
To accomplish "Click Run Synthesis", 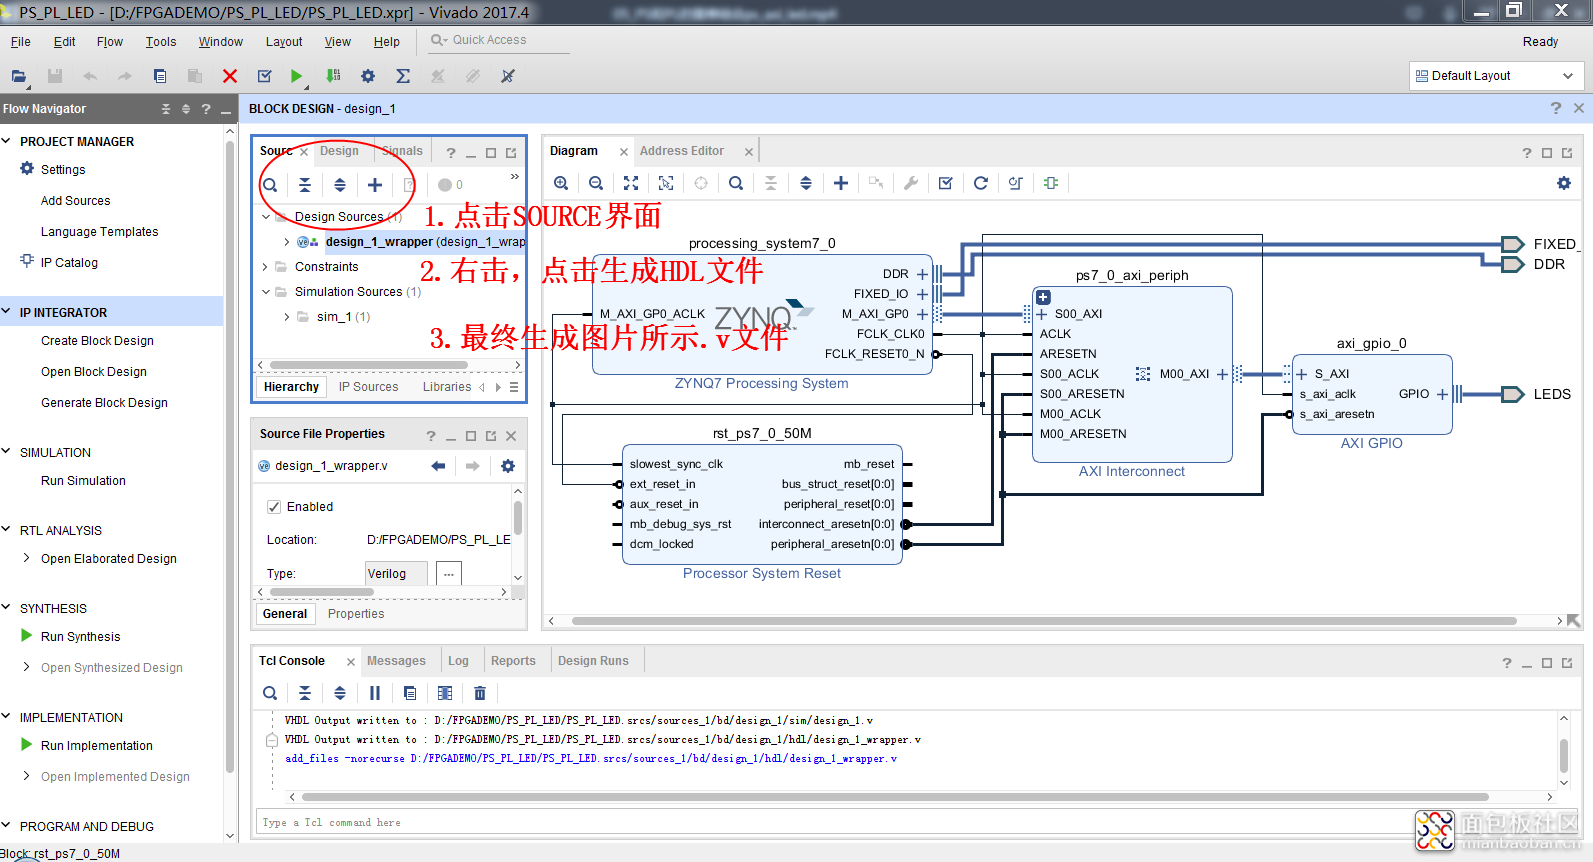I will [80, 637].
